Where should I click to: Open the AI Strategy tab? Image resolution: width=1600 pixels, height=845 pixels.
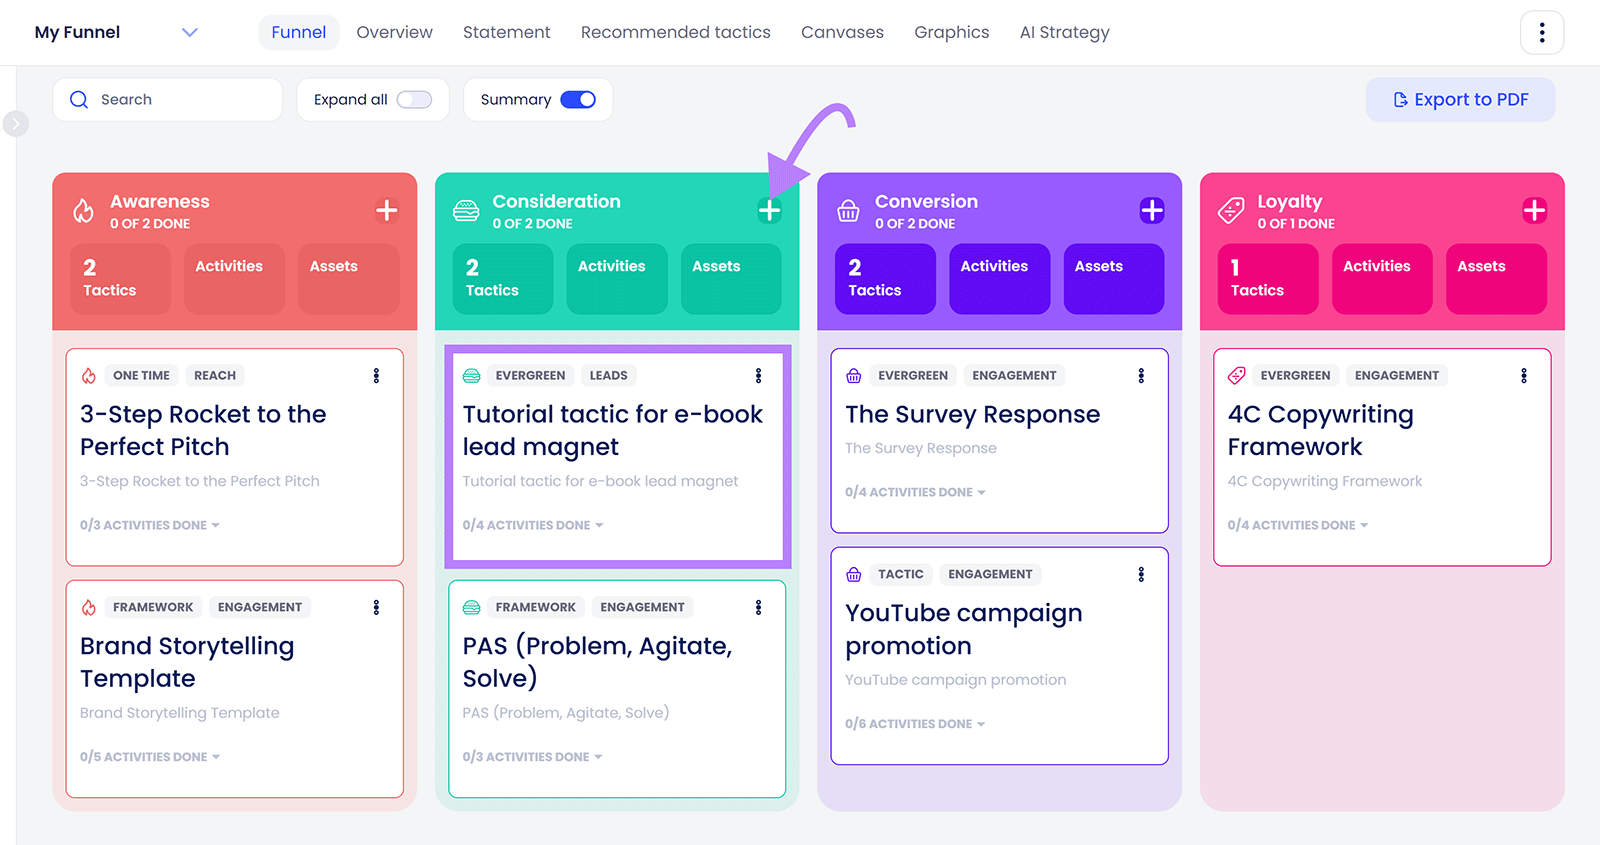click(x=1064, y=33)
